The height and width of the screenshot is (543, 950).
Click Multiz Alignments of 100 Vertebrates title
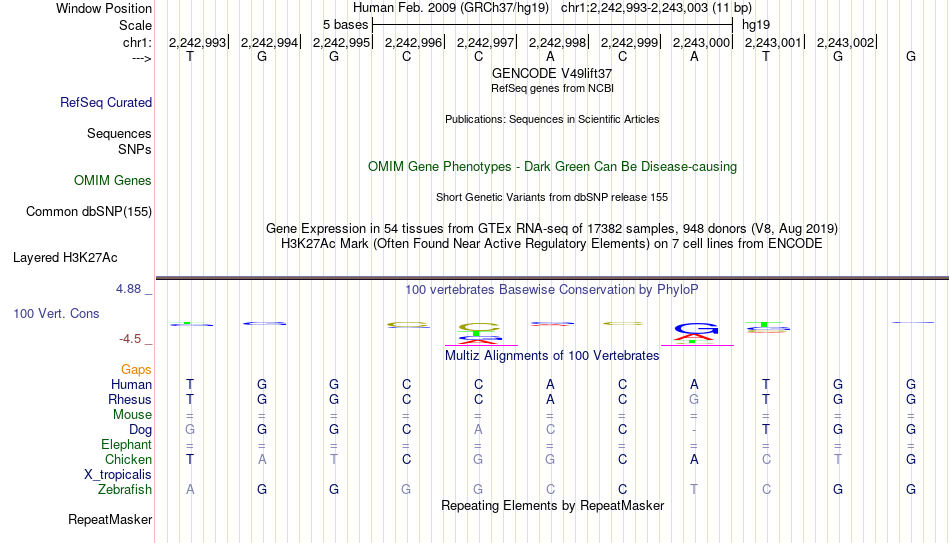[x=552, y=356]
